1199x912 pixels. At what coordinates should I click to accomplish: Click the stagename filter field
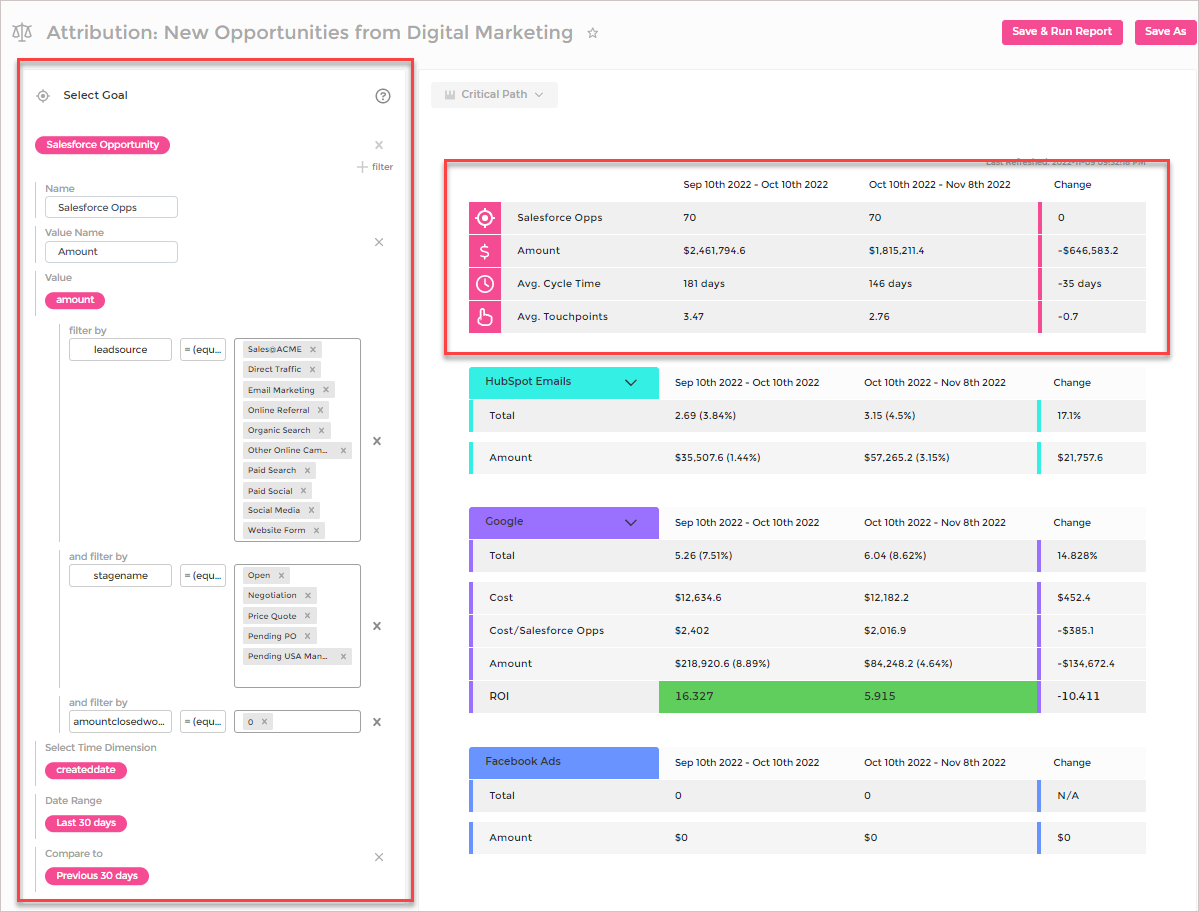(x=120, y=576)
